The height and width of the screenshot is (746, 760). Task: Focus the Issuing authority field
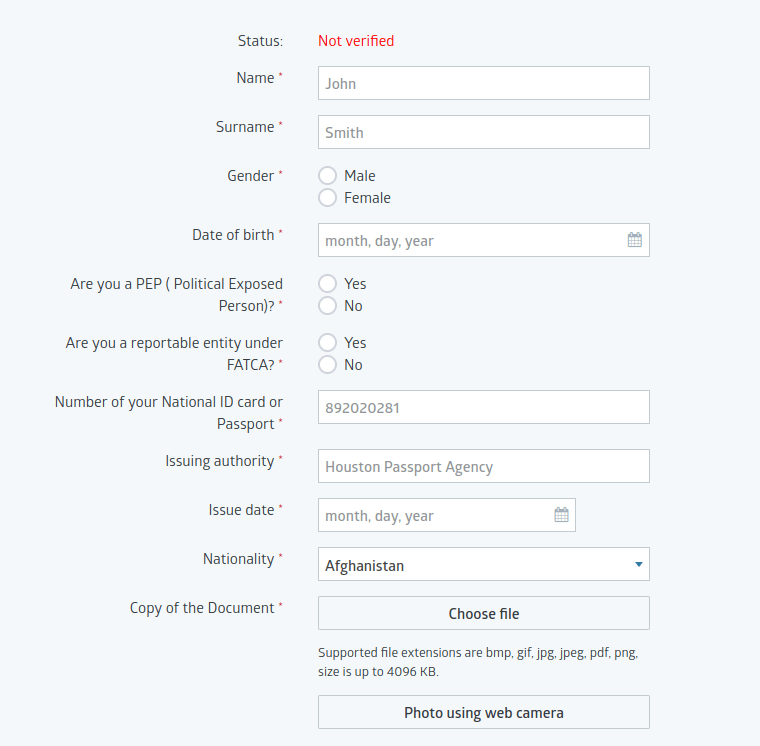pyautogui.click(x=483, y=466)
